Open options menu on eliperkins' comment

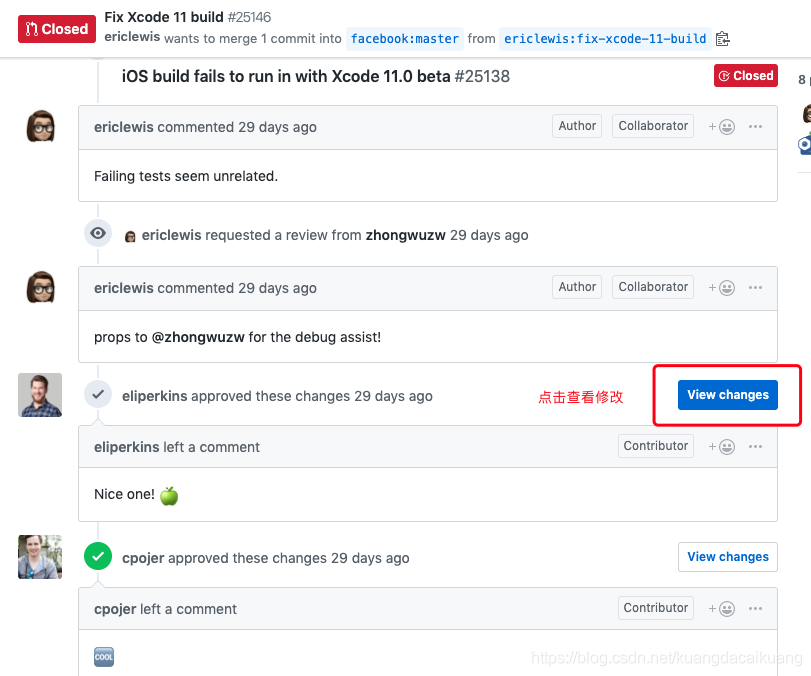(x=755, y=447)
